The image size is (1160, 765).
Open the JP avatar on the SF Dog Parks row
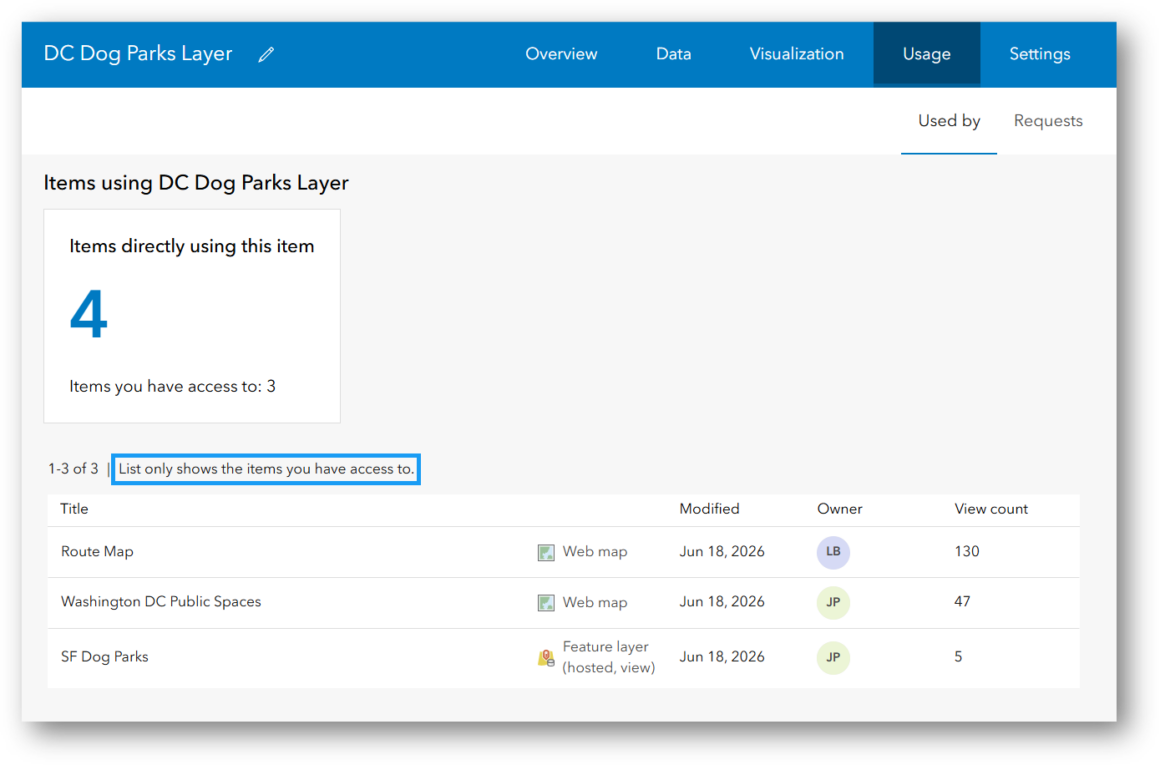(833, 657)
